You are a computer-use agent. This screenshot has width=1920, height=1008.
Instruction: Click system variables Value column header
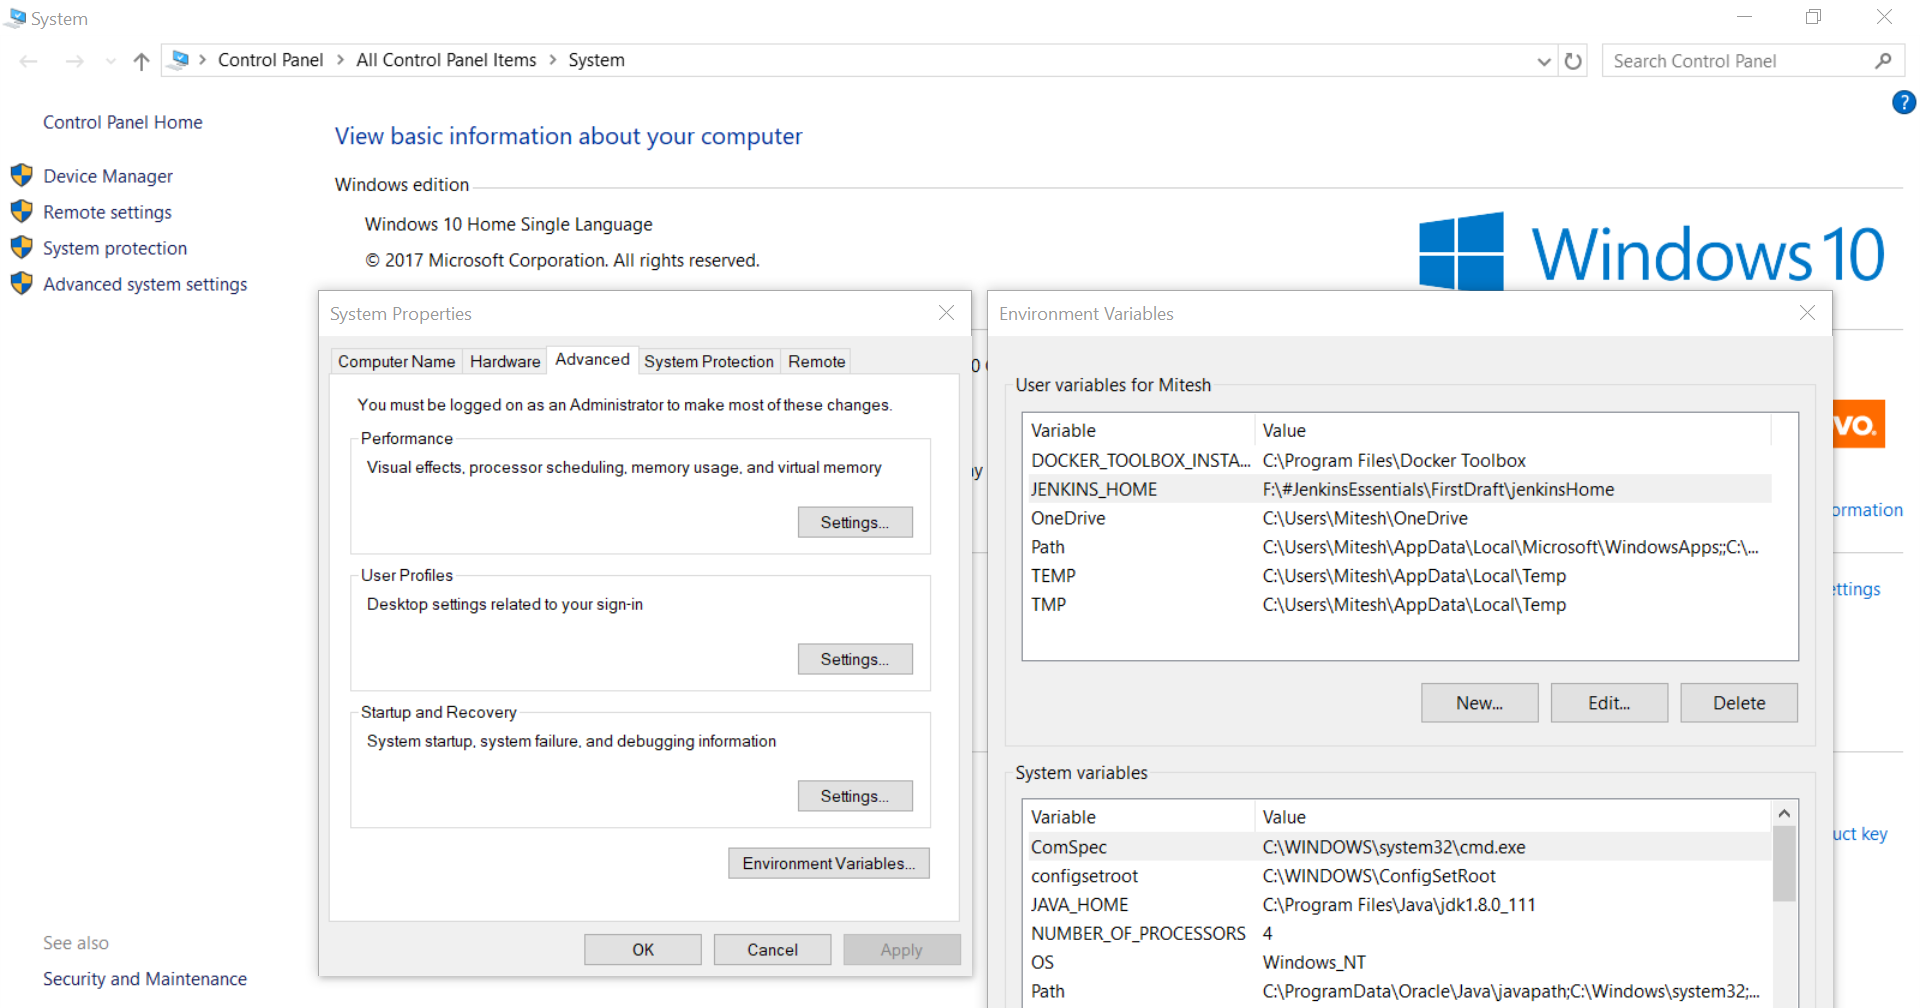pyautogui.click(x=1513, y=817)
